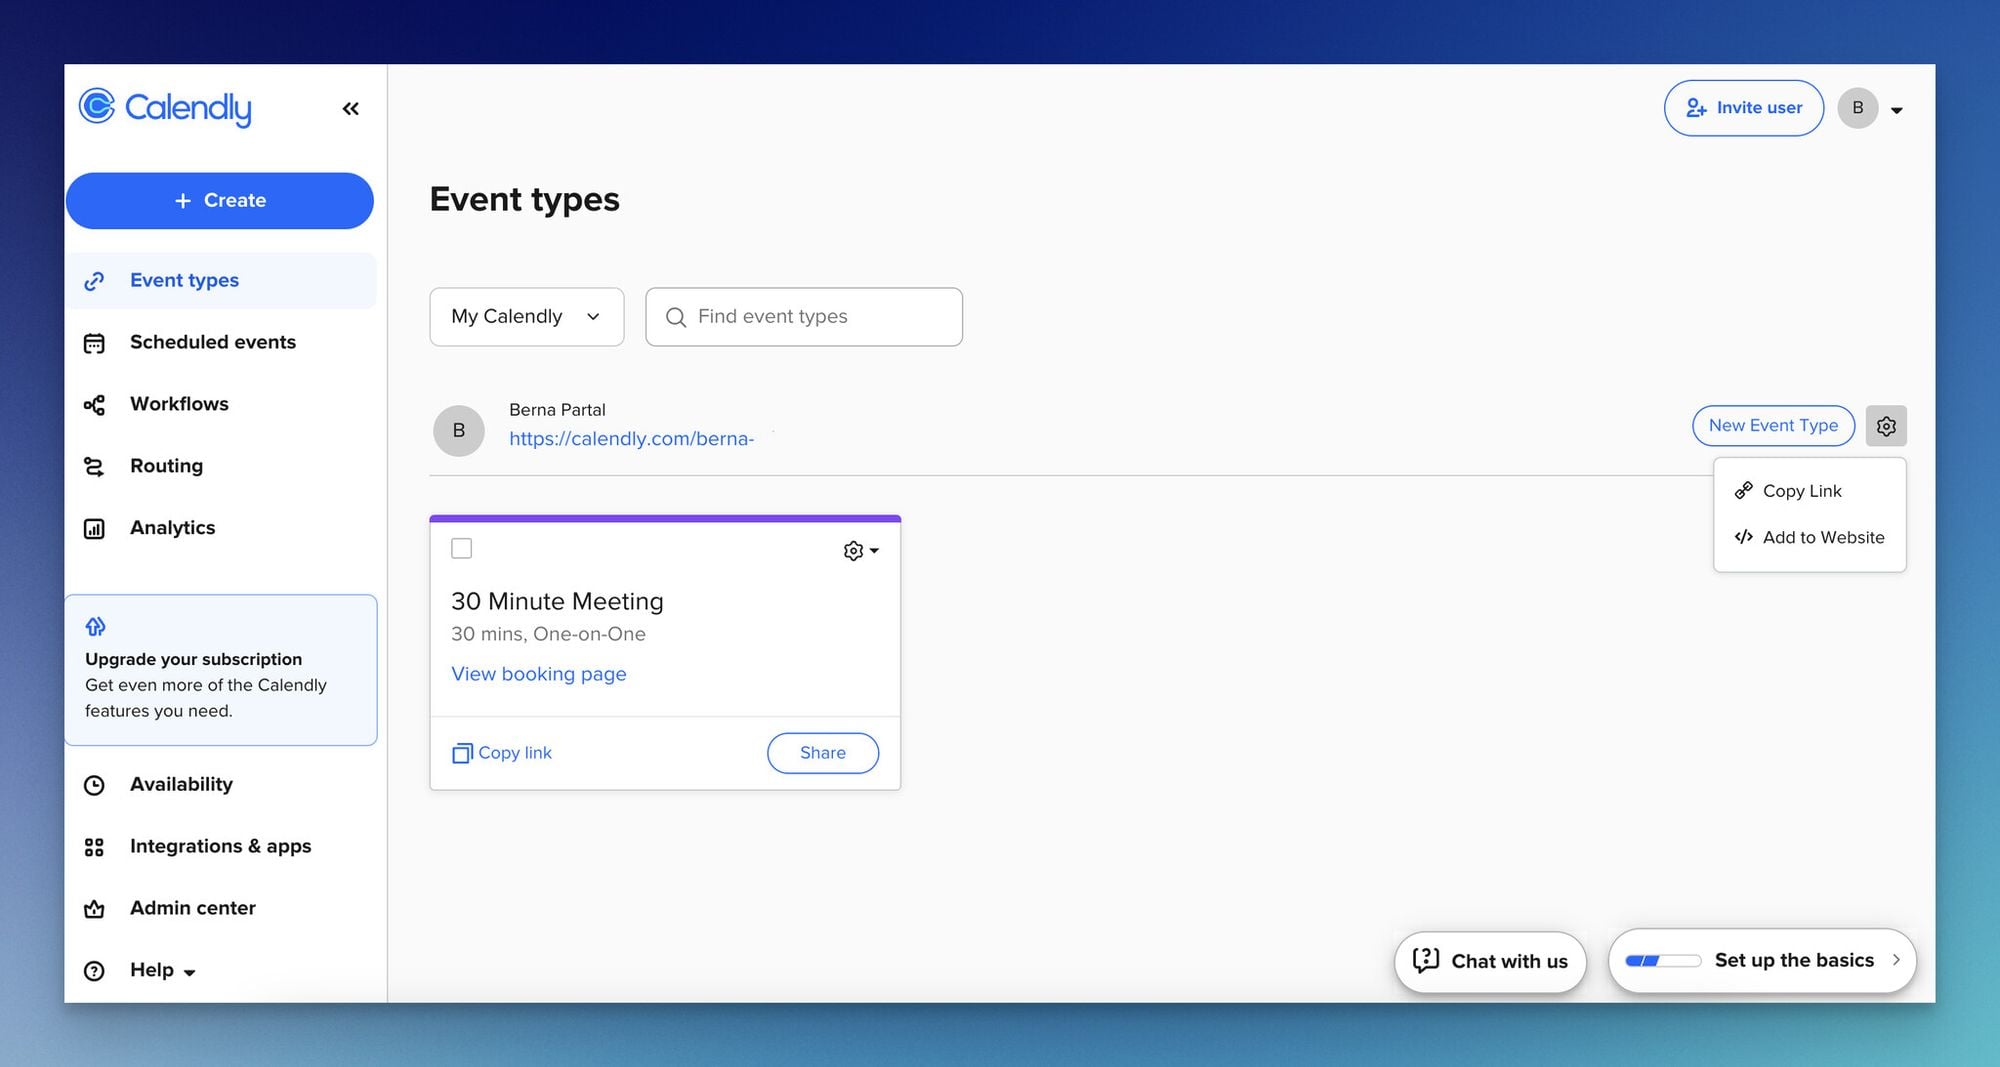Focus the Find event types search field
Screen dimensions: 2000x1067
pyautogui.click(x=804, y=317)
